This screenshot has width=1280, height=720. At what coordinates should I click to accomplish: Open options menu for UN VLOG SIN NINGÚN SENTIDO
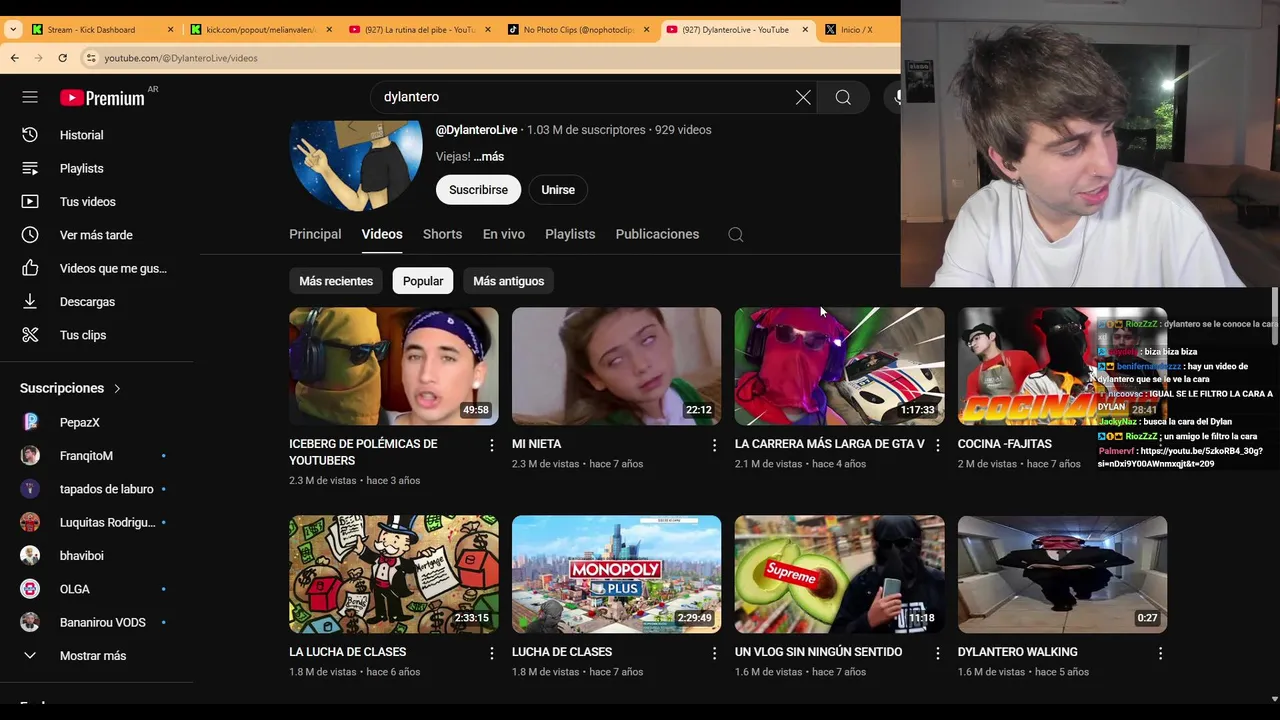pos(937,653)
